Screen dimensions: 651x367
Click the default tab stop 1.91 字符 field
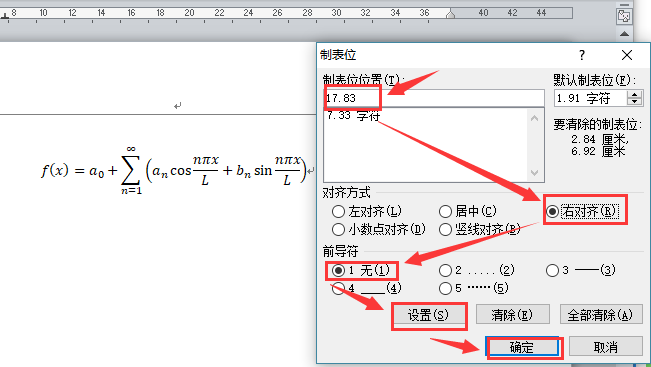(x=591, y=98)
